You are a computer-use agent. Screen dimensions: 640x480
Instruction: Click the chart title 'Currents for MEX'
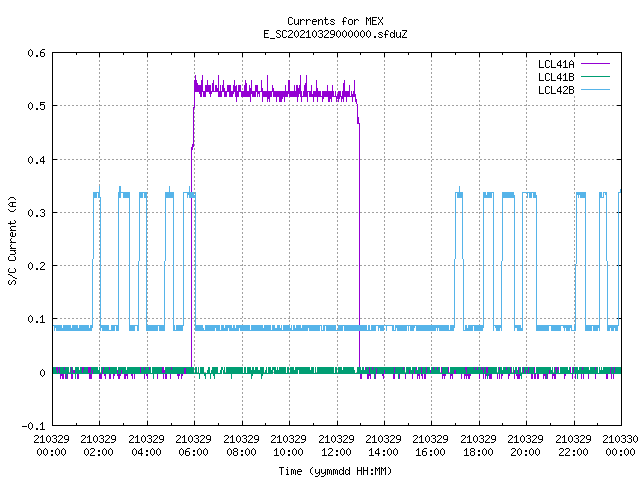(x=335, y=21)
